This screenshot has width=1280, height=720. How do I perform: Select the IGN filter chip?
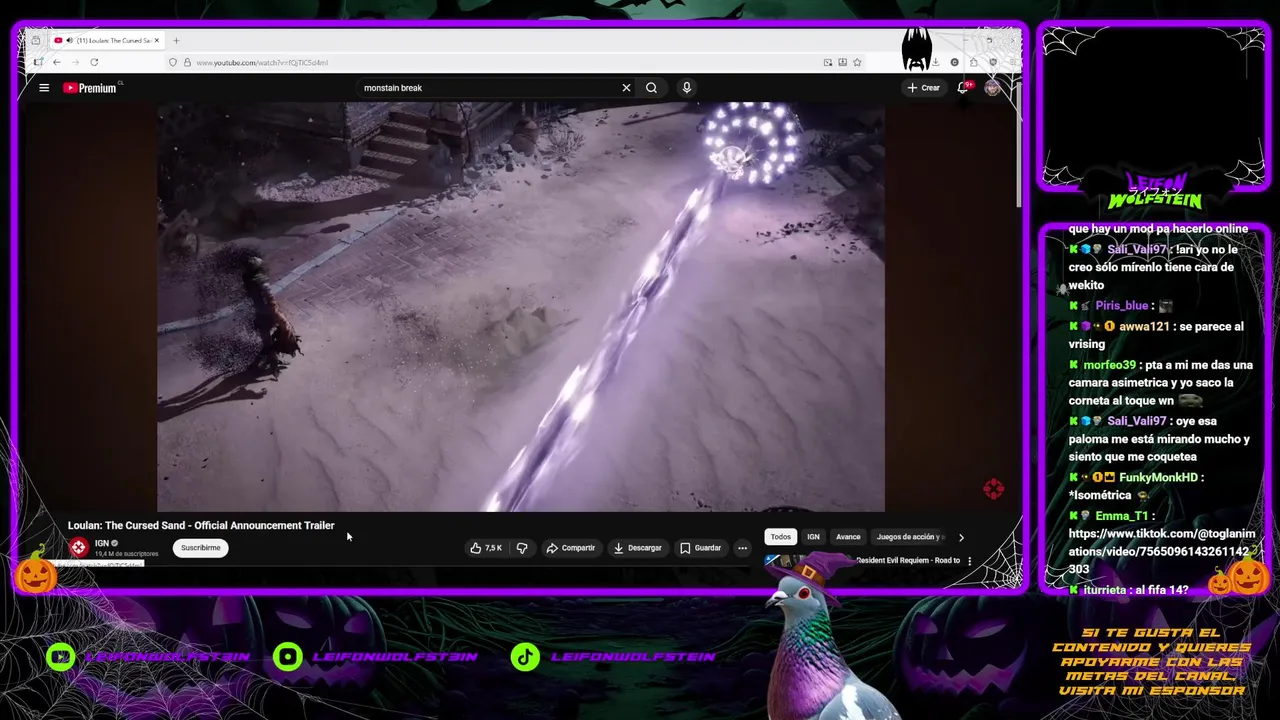tap(813, 537)
